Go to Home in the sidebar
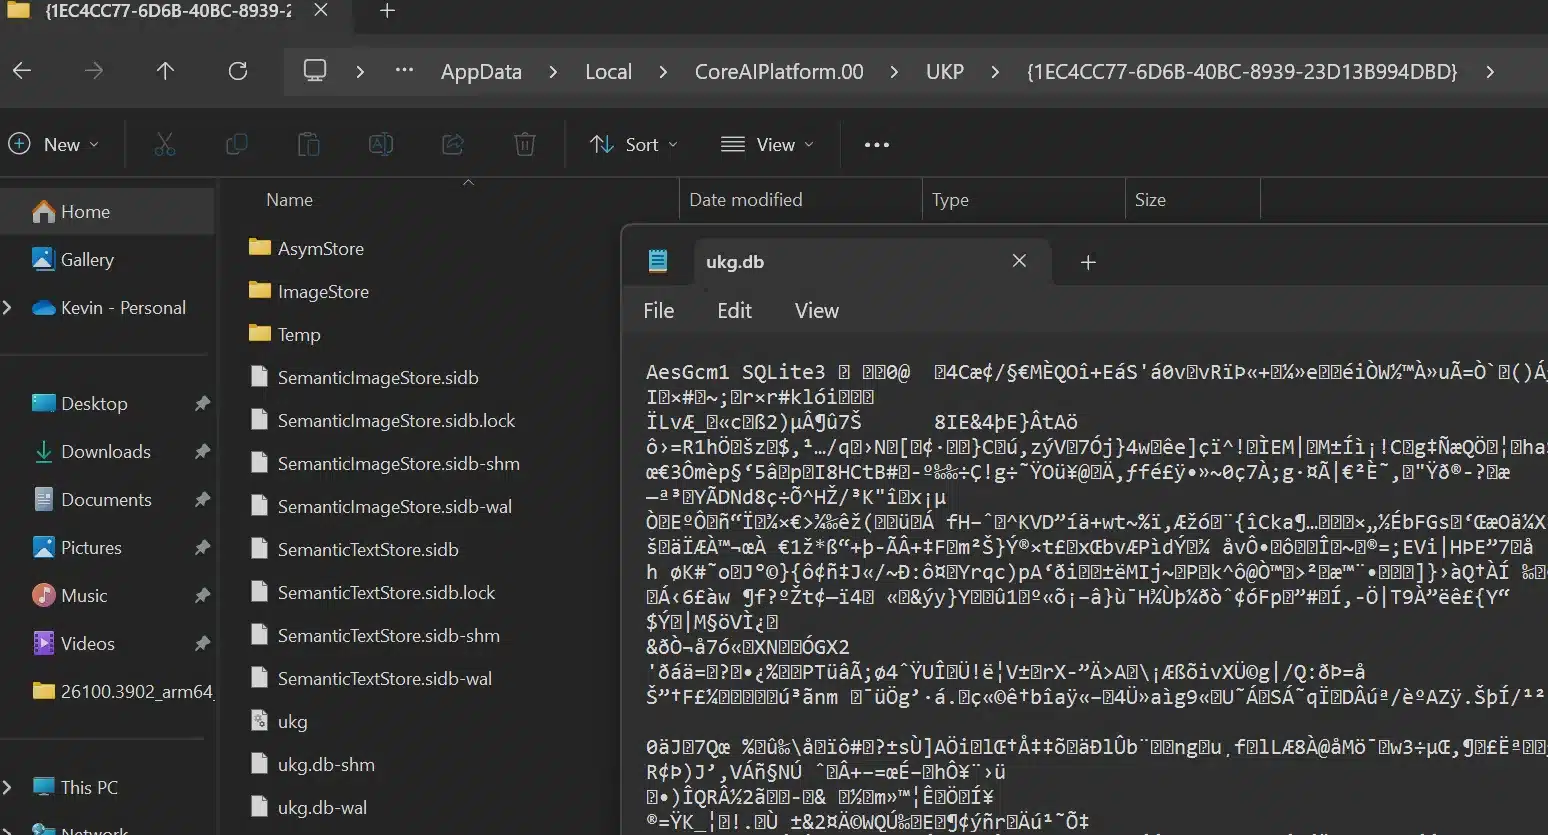1548x835 pixels. click(x=85, y=211)
